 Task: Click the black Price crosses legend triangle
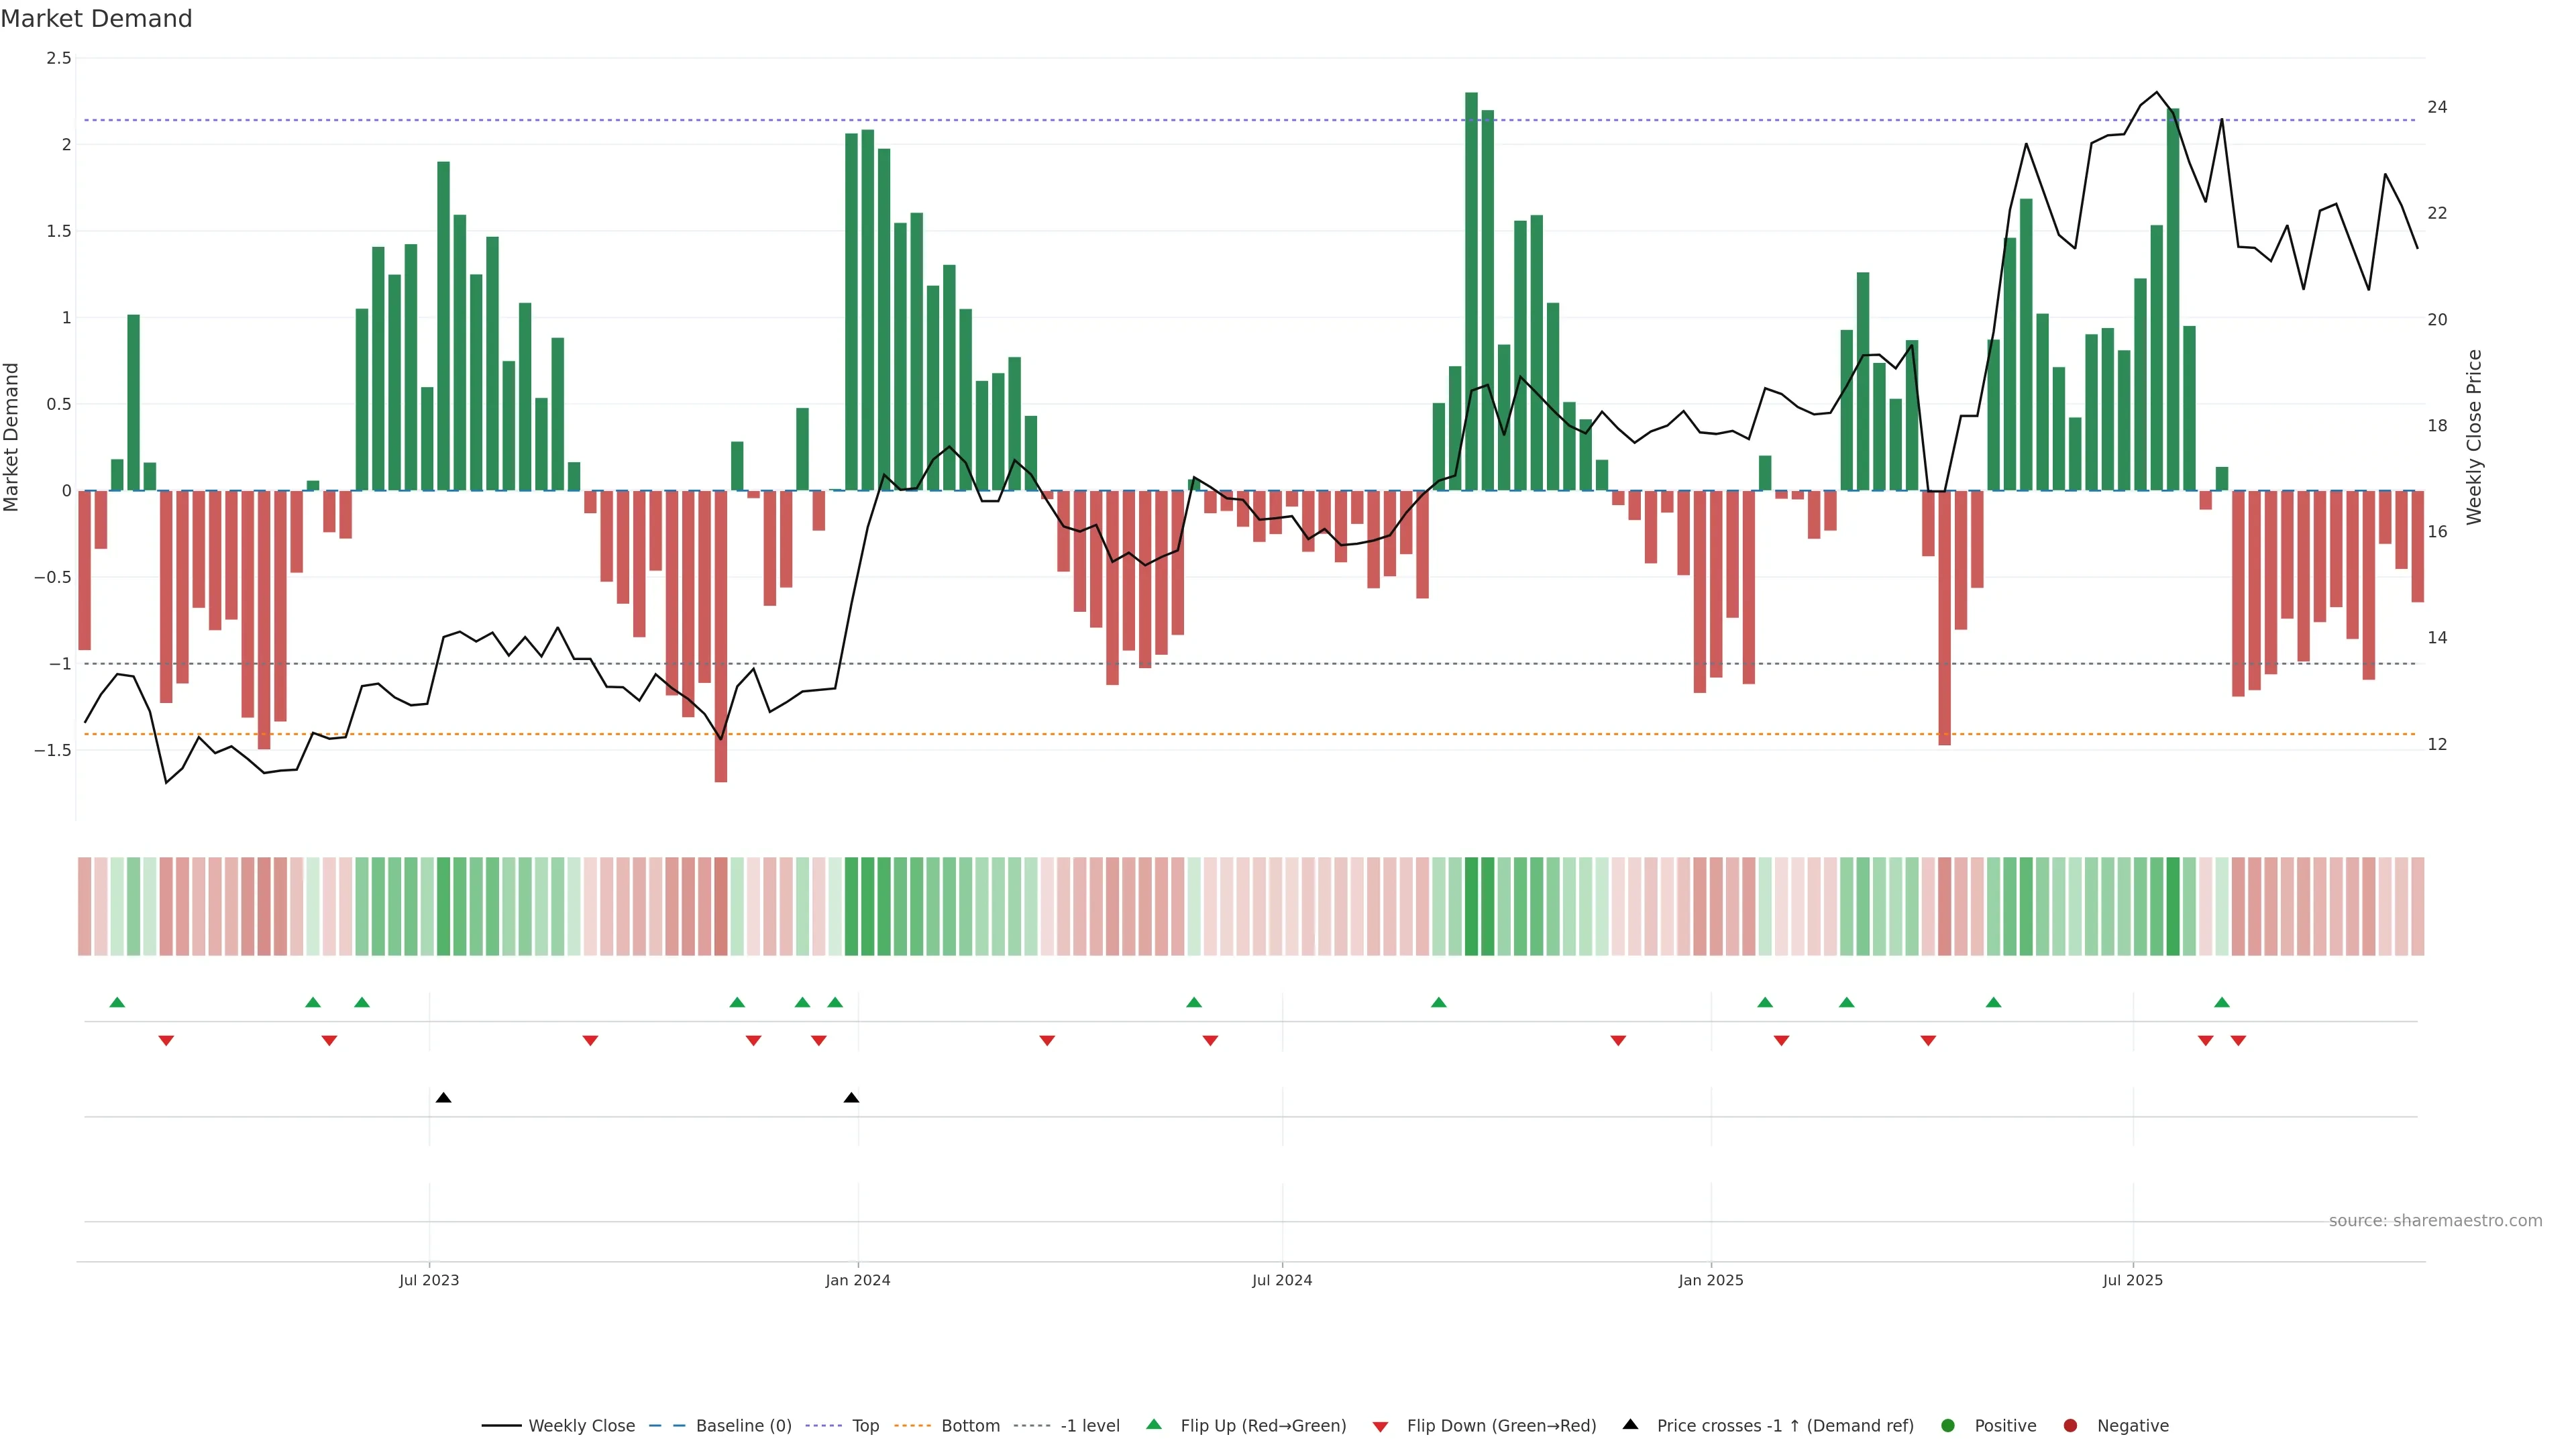pyautogui.click(x=1630, y=1424)
